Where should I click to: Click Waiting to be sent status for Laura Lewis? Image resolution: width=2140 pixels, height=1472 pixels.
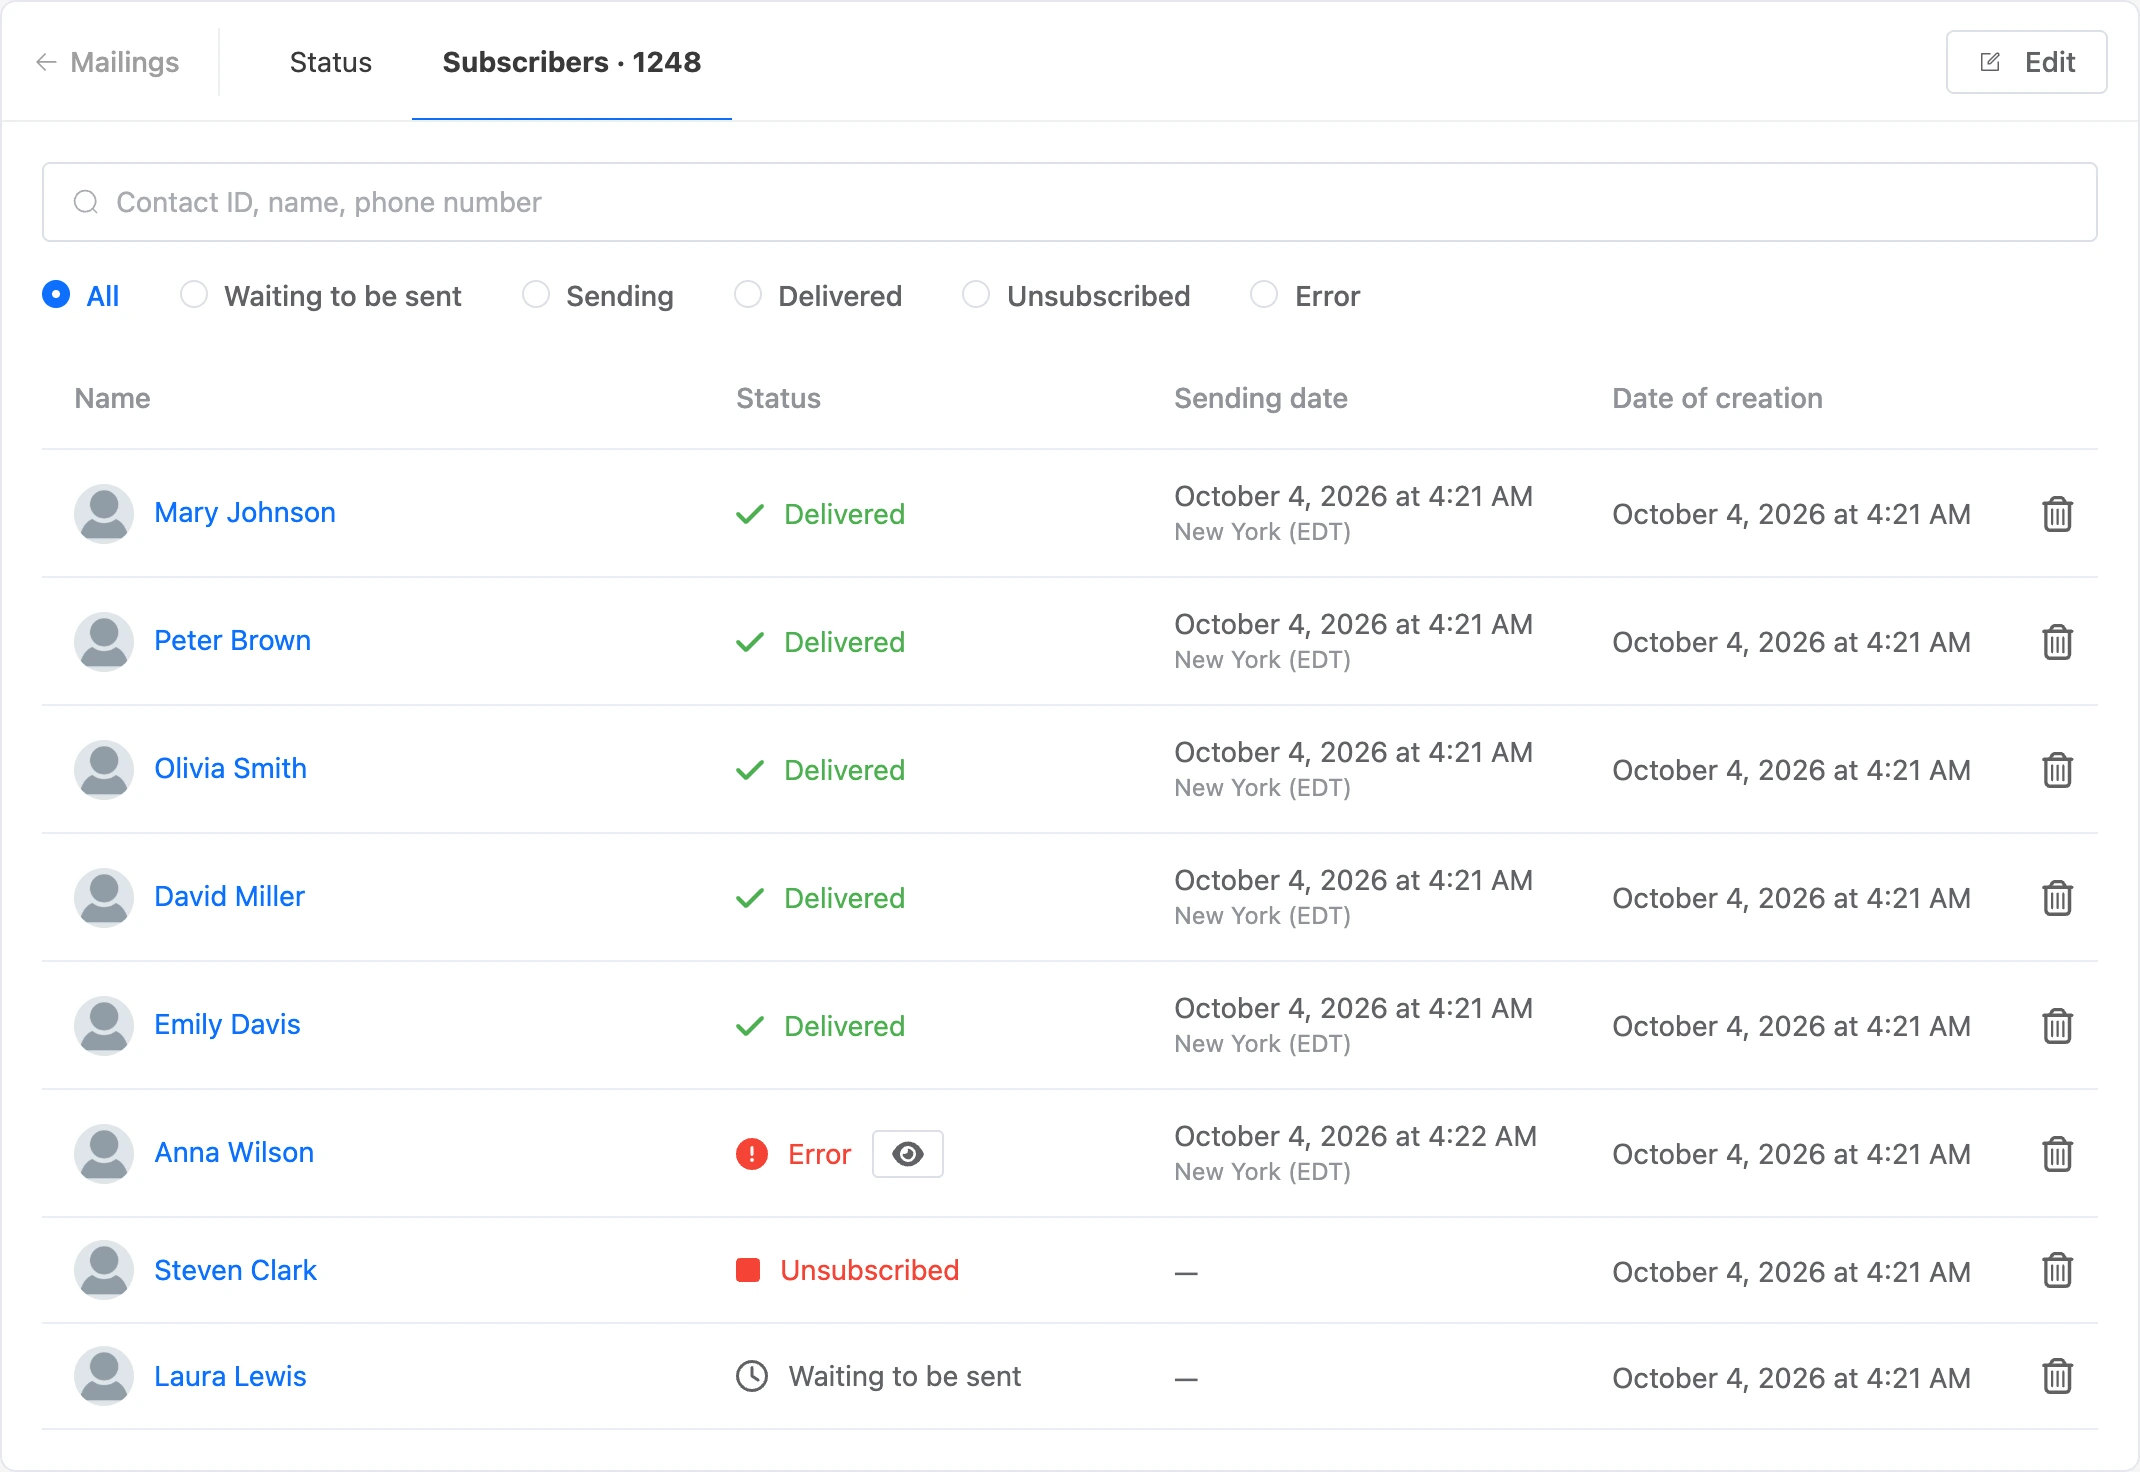[x=905, y=1376]
